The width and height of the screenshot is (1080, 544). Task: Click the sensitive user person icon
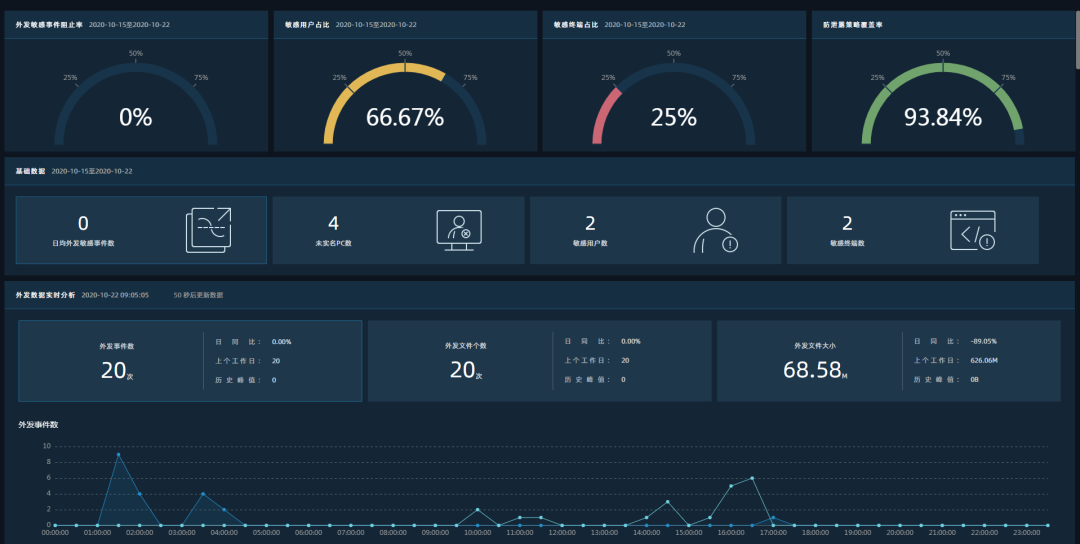point(714,229)
